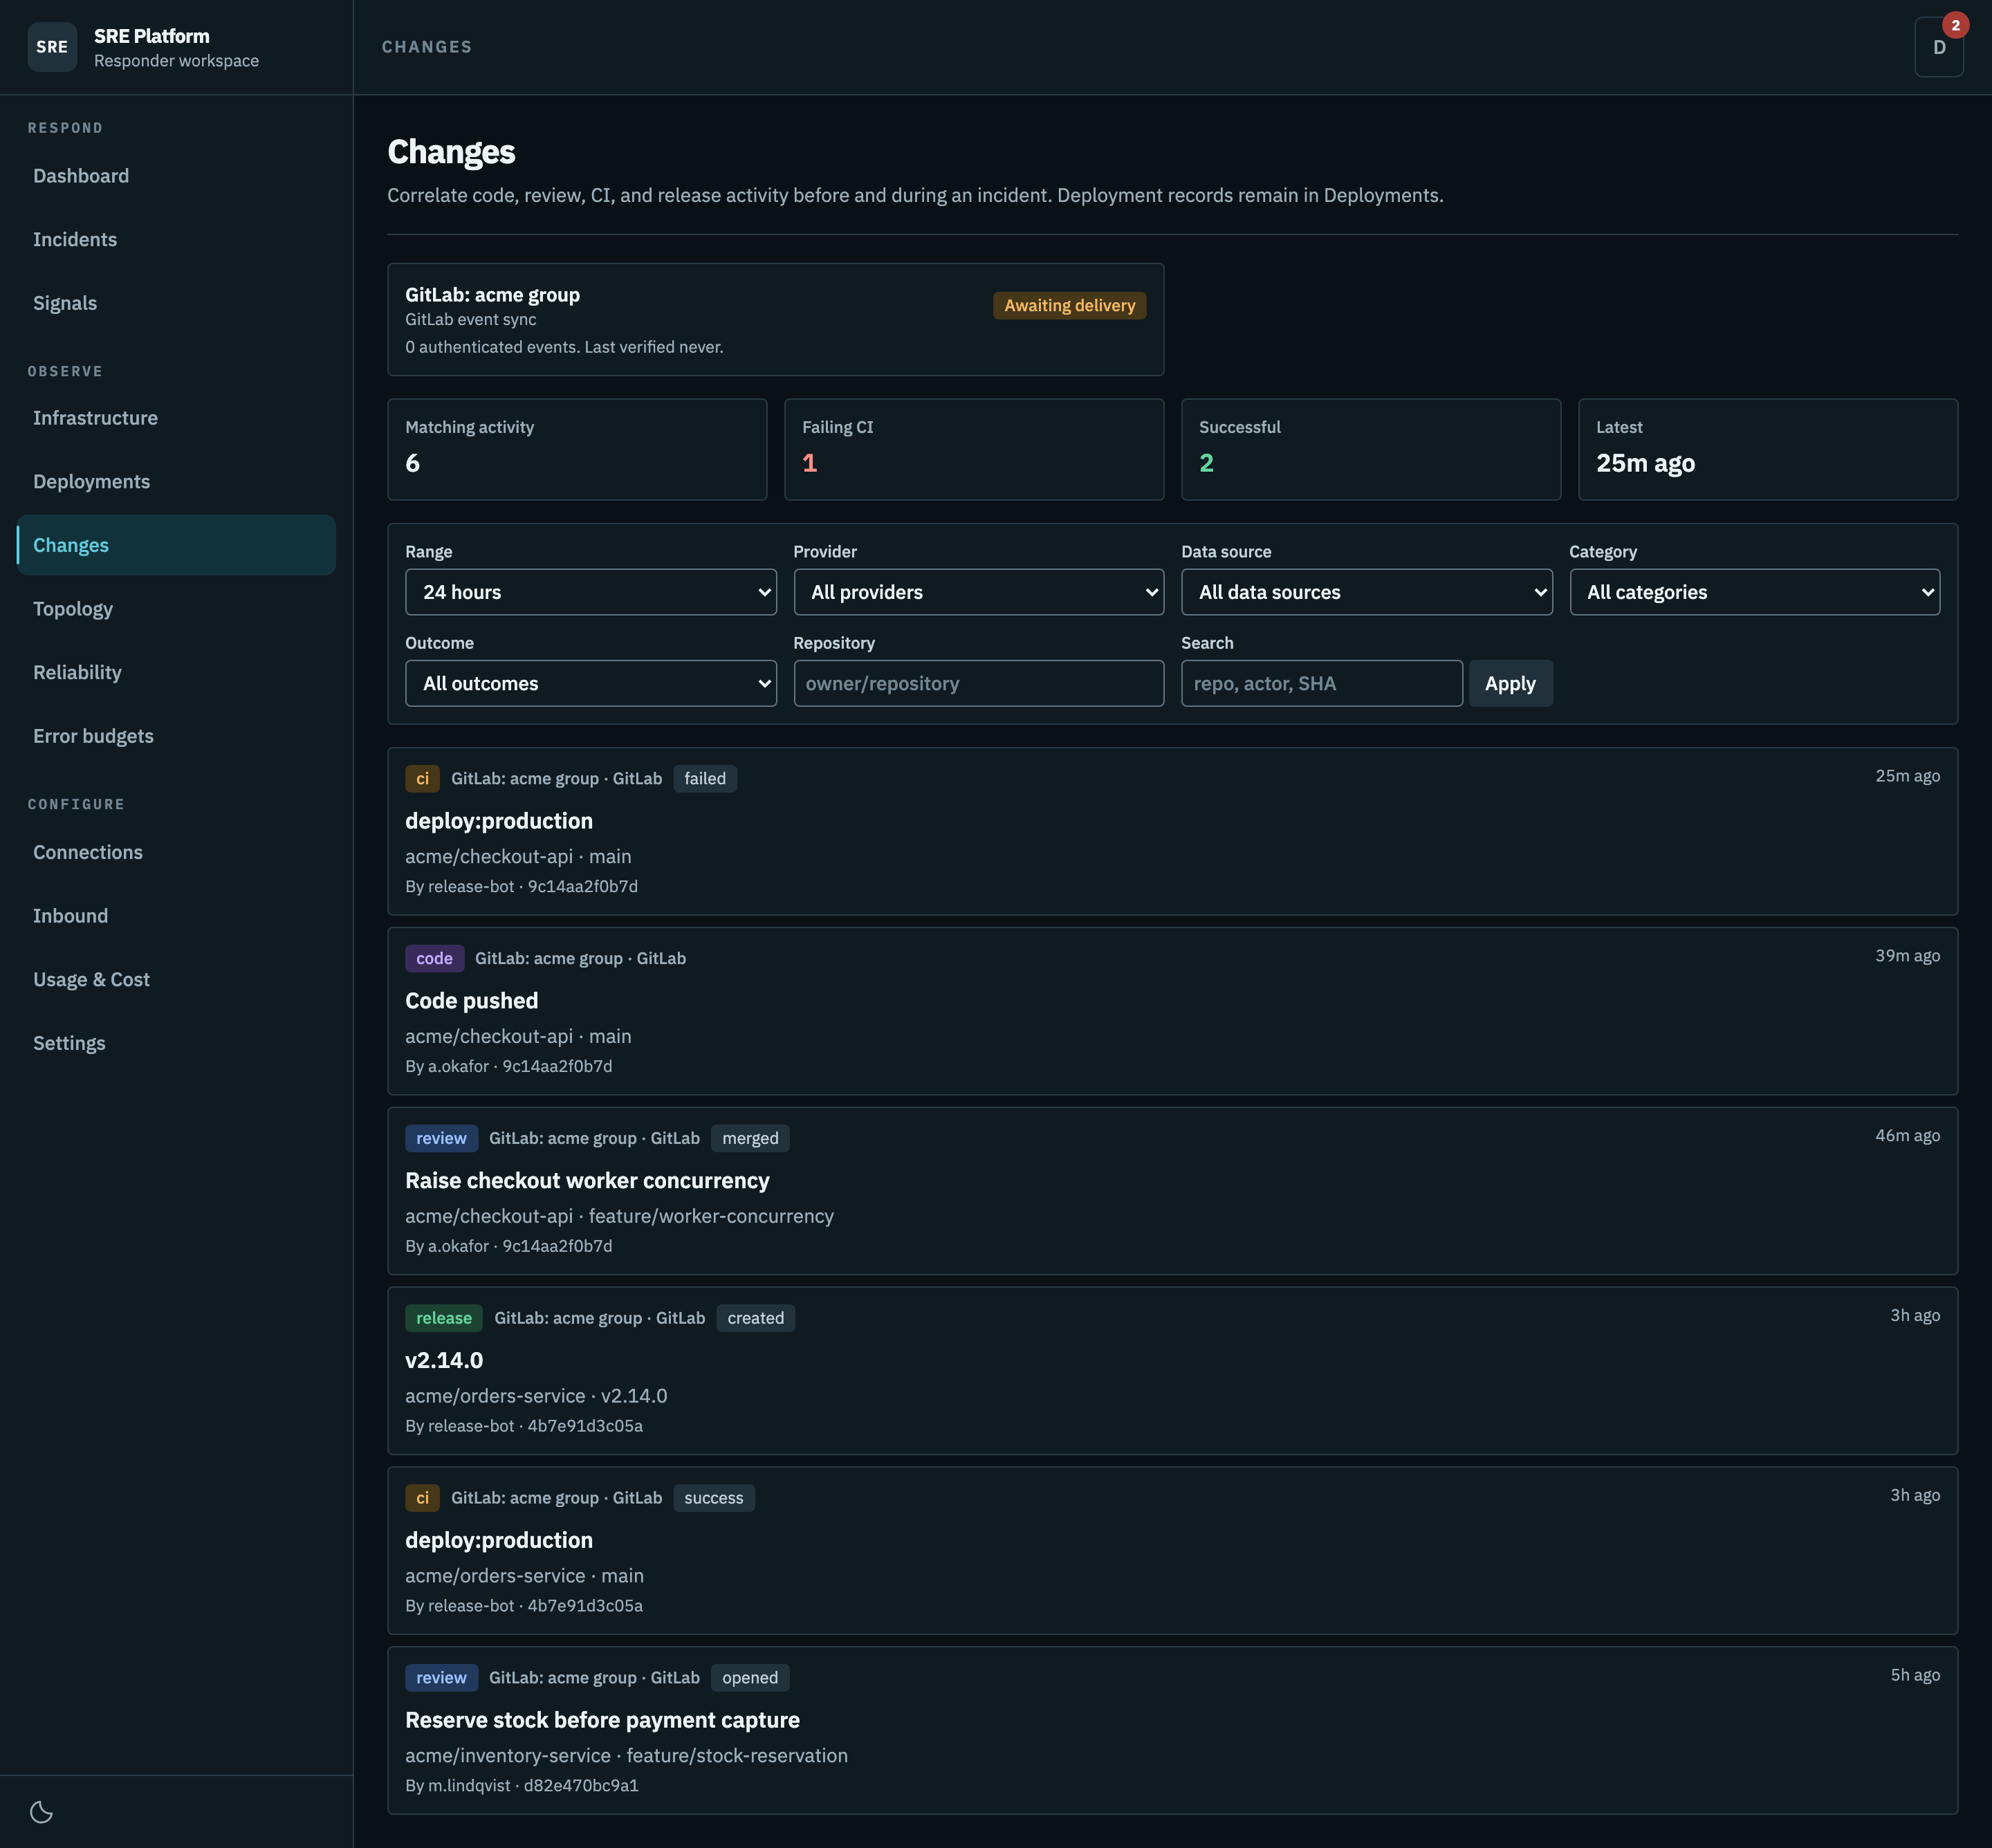Open Reserve stock before payment capture
The width and height of the screenshot is (1992, 1848).
tap(1172, 1731)
